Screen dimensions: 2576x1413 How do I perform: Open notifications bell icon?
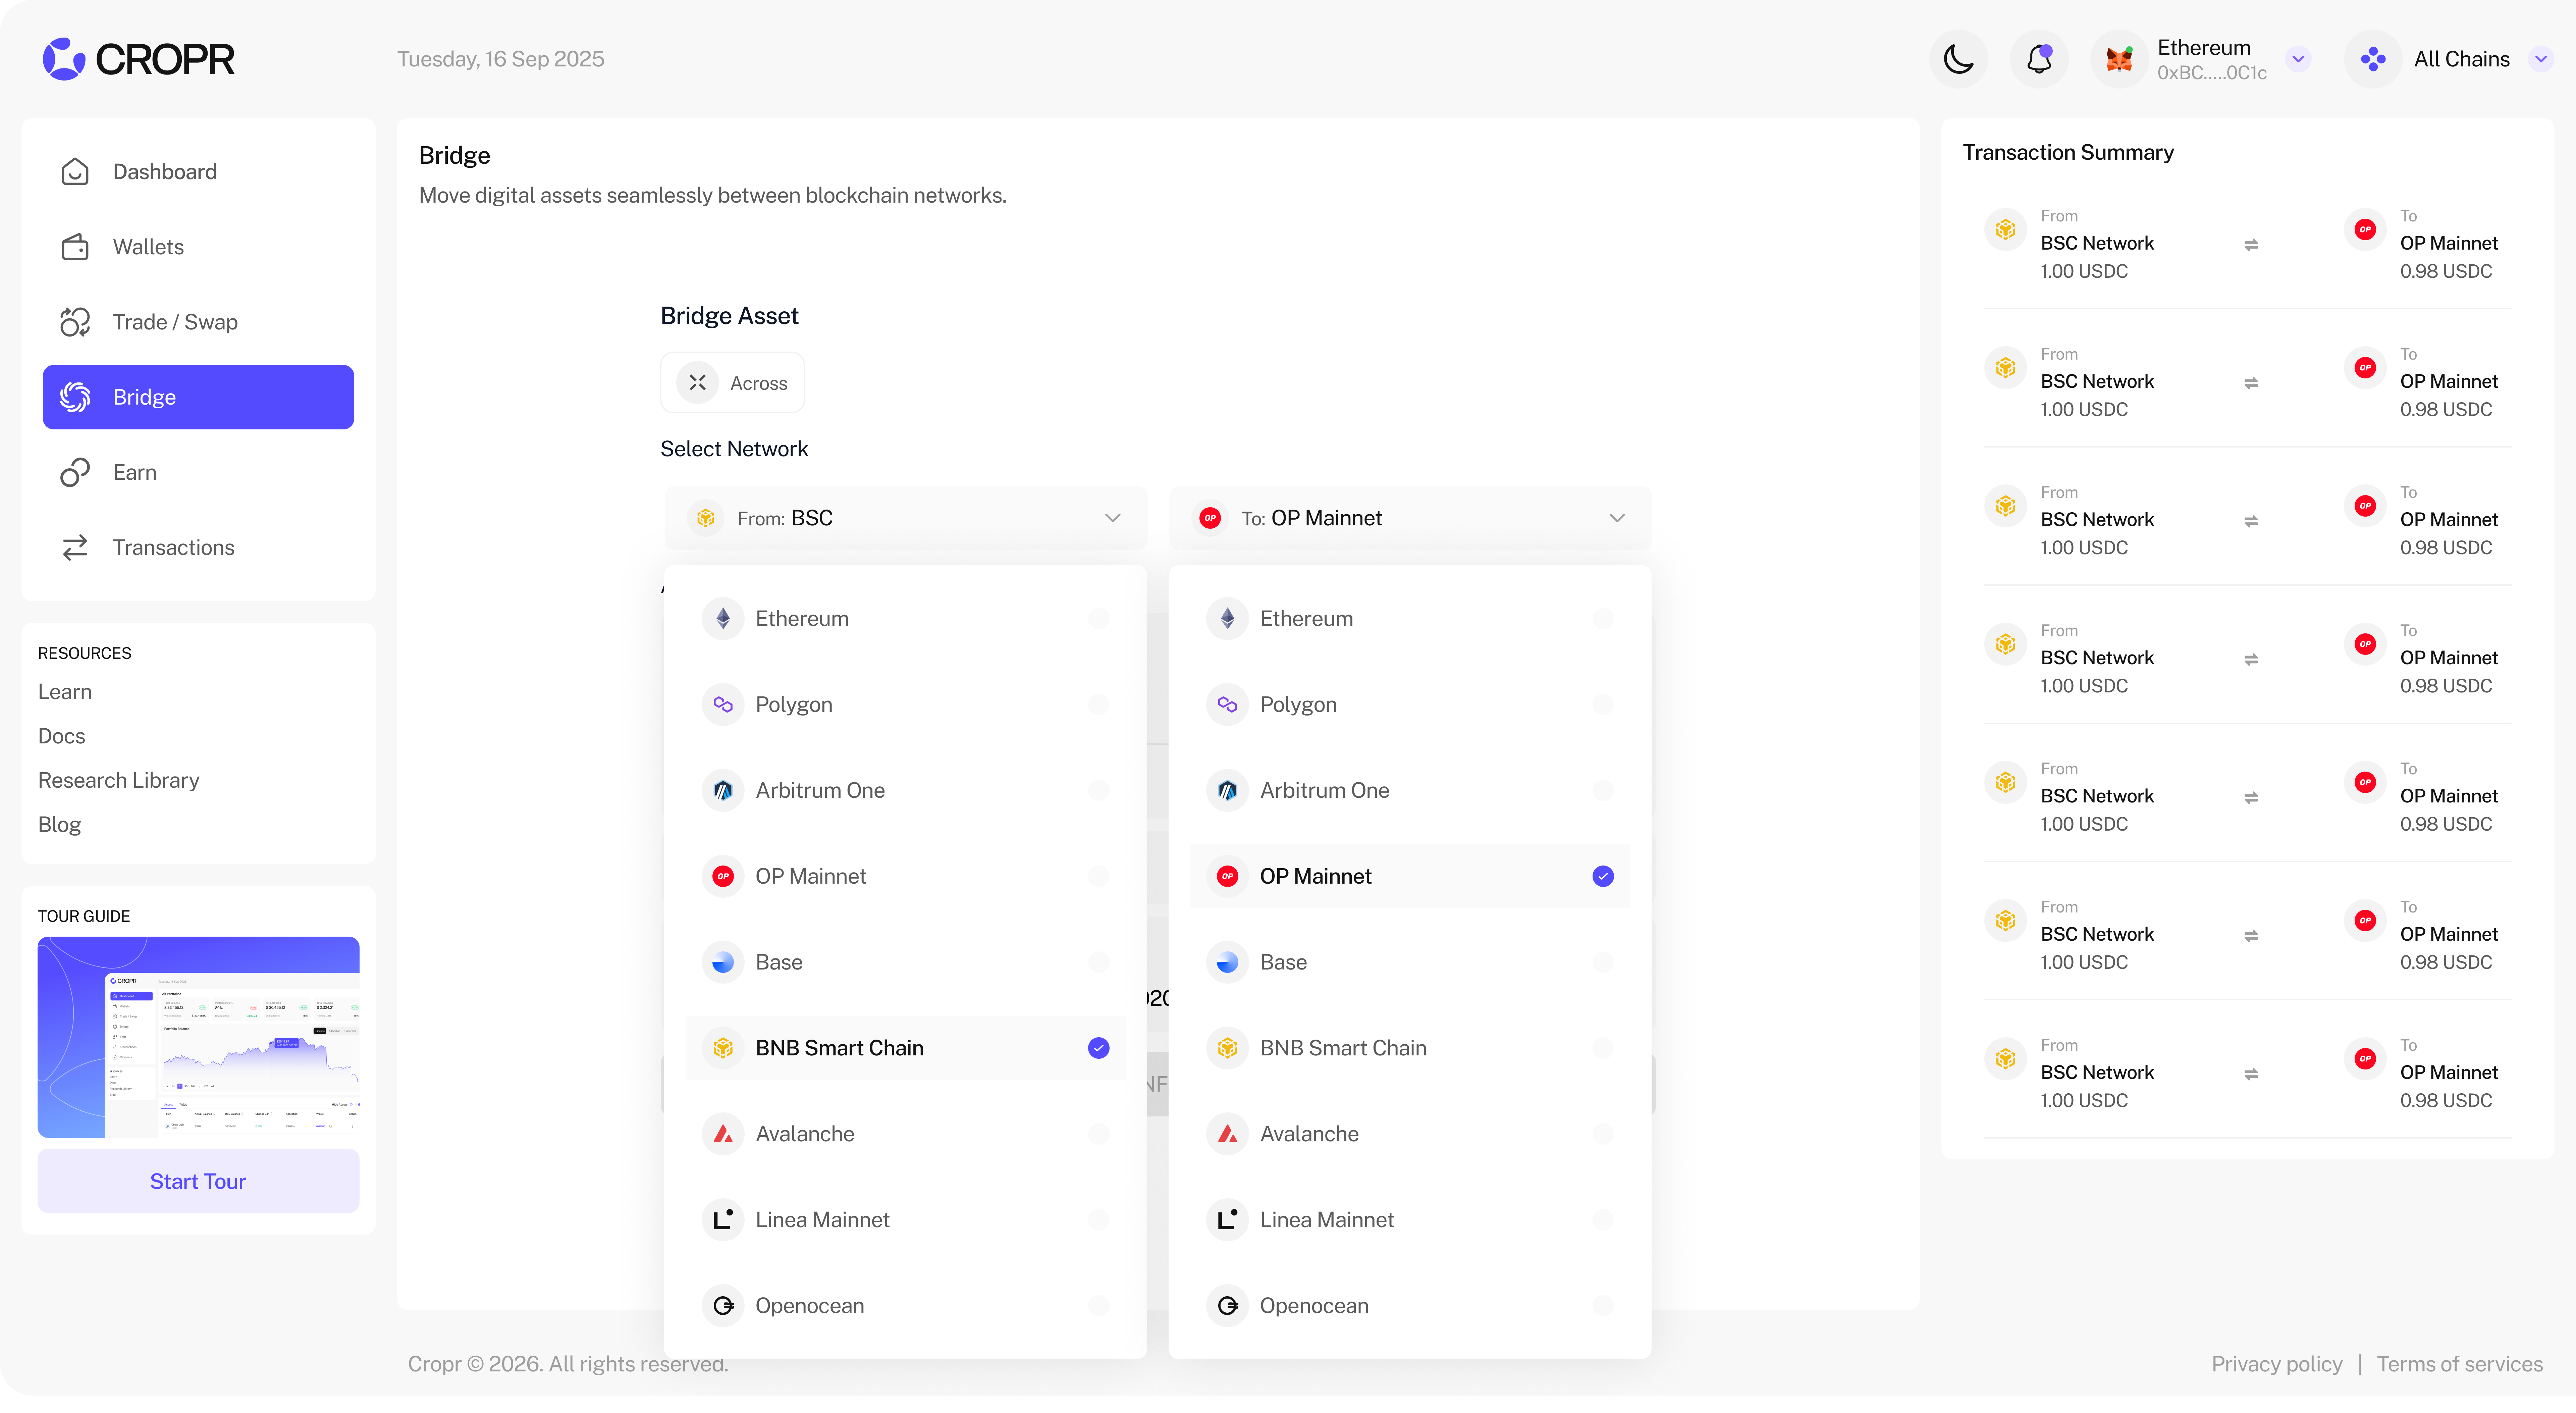tap(2039, 59)
